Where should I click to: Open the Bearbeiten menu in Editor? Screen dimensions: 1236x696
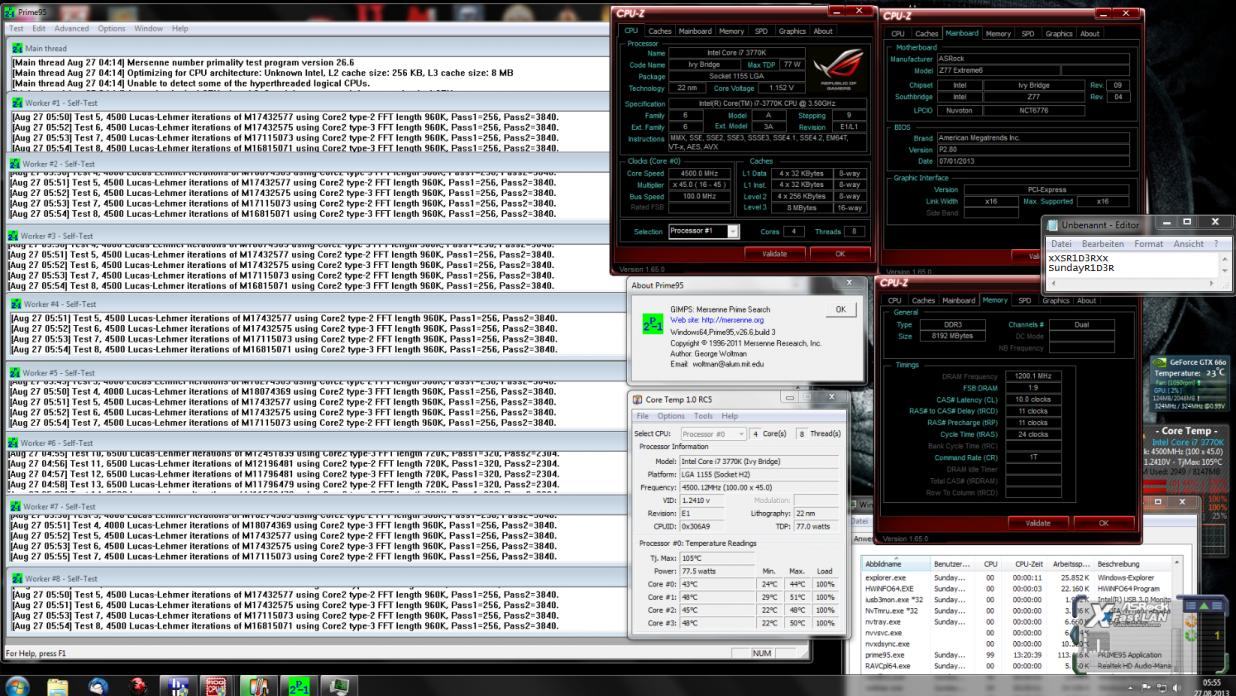click(x=1102, y=244)
